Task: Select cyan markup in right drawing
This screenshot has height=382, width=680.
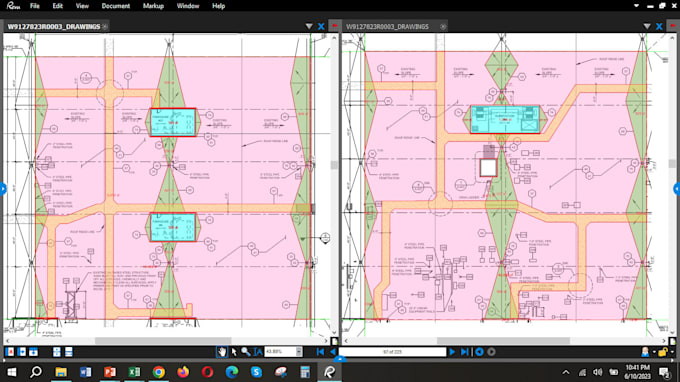Action: click(x=505, y=119)
